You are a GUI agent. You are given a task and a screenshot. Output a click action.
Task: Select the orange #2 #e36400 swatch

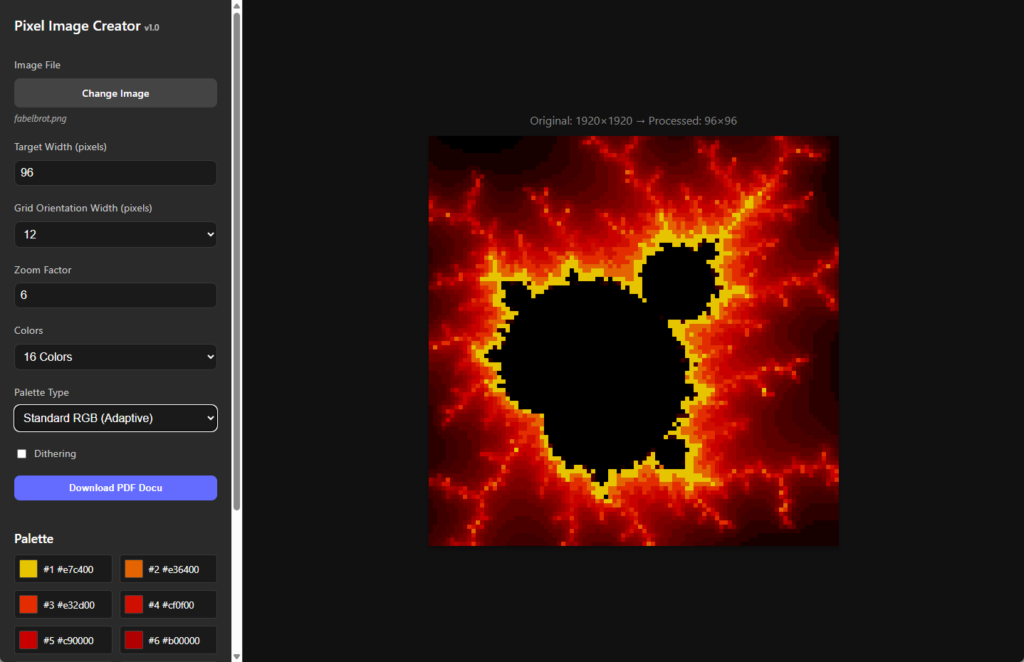133,569
